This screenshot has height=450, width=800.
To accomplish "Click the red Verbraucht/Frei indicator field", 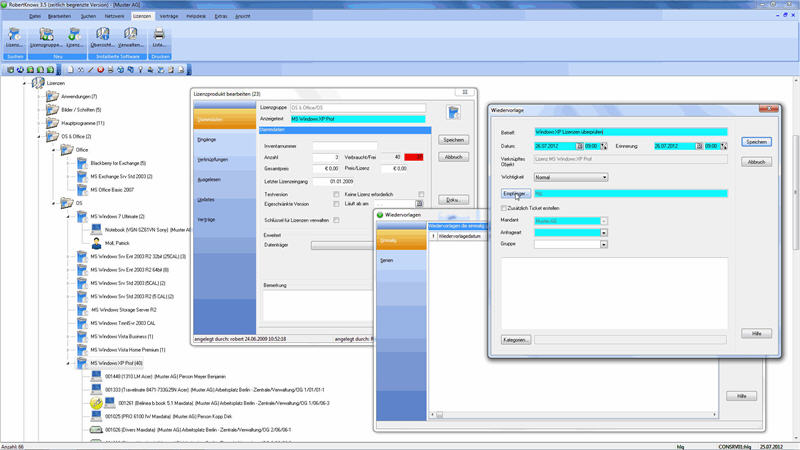I will (x=414, y=157).
